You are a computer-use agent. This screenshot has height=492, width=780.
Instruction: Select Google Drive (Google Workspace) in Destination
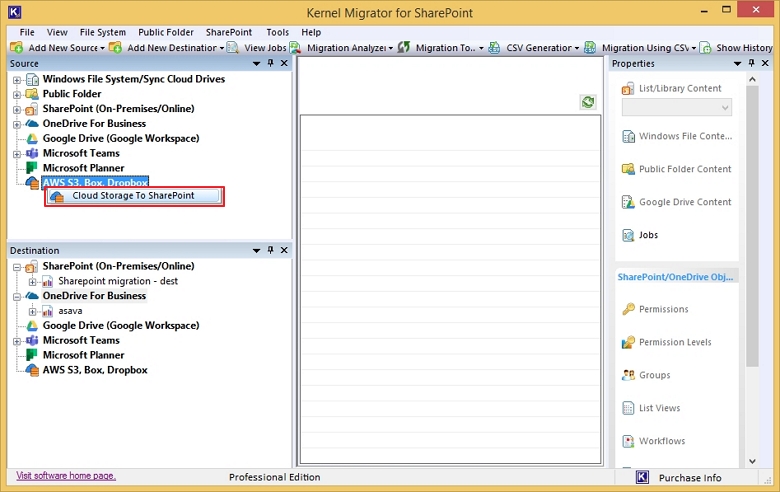tap(121, 325)
